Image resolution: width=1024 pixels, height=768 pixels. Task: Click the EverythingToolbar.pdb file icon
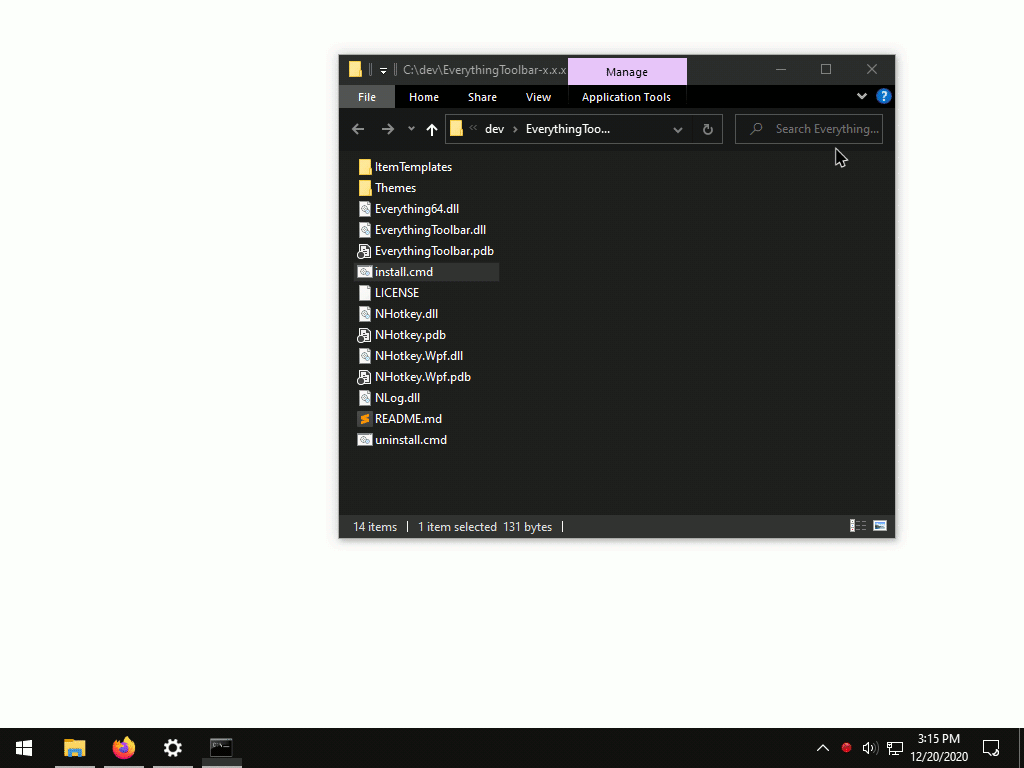(x=364, y=251)
